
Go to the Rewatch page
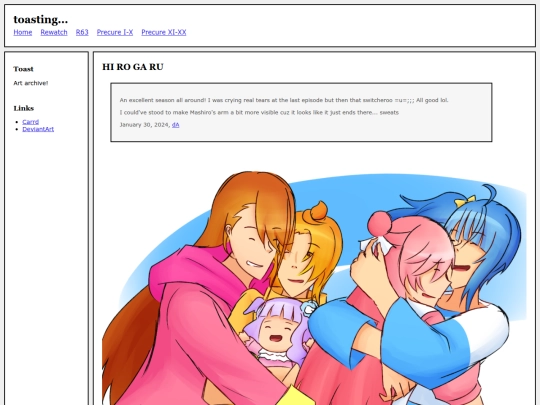[54, 32]
